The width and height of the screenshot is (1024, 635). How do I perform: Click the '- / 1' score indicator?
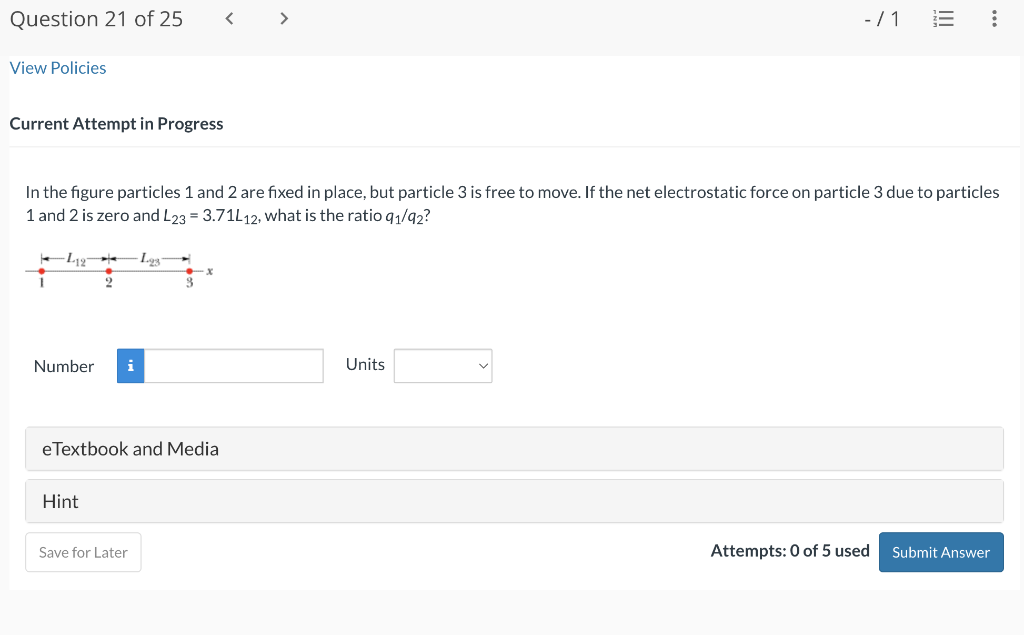(881, 18)
